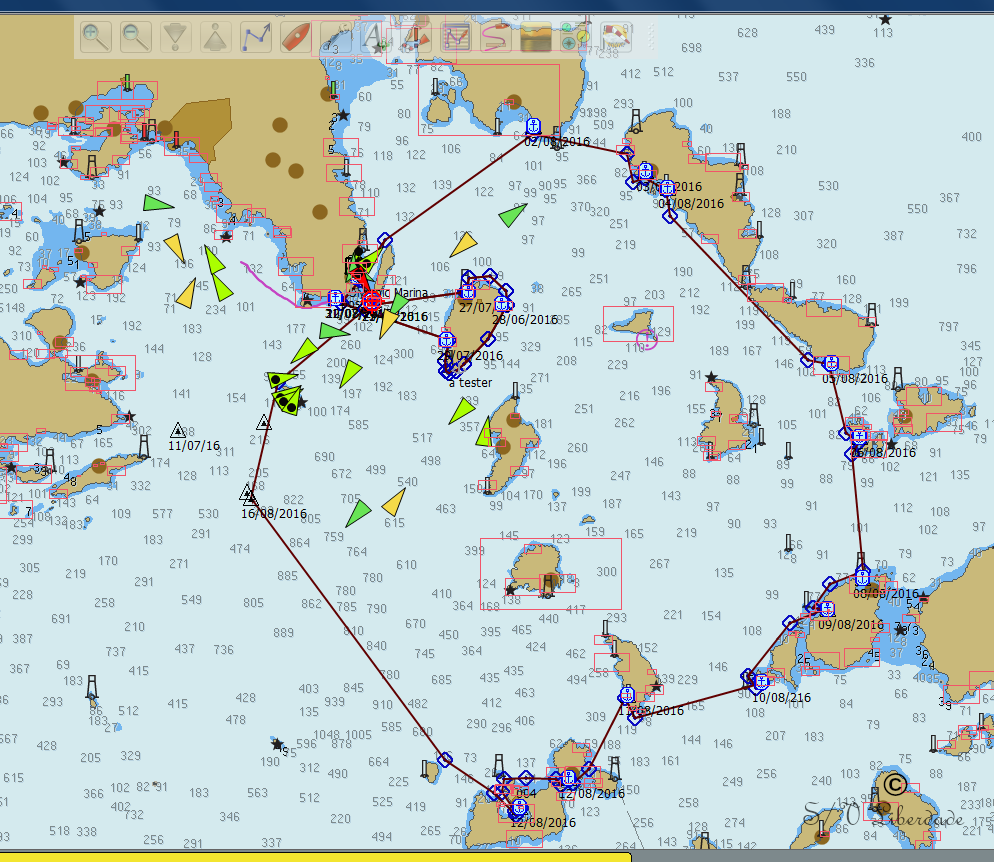994x862 pixels.
Task: Click the Zoom Out magnifier tool
Action: pyautogui.click(x=136, y=38)
